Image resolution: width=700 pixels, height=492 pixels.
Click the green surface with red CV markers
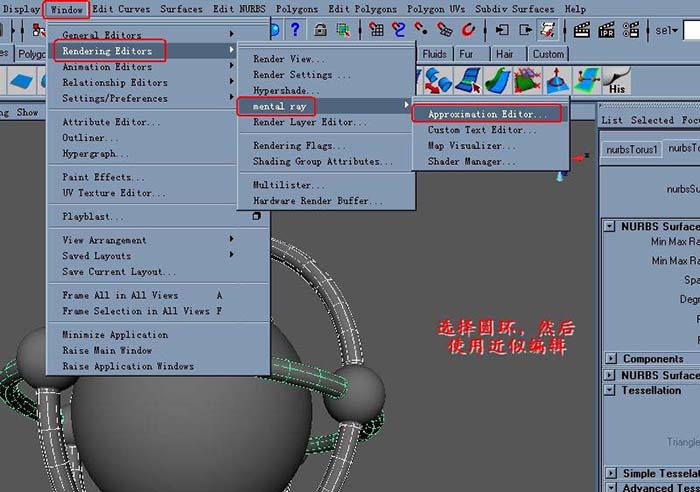(x=528, y=81)
